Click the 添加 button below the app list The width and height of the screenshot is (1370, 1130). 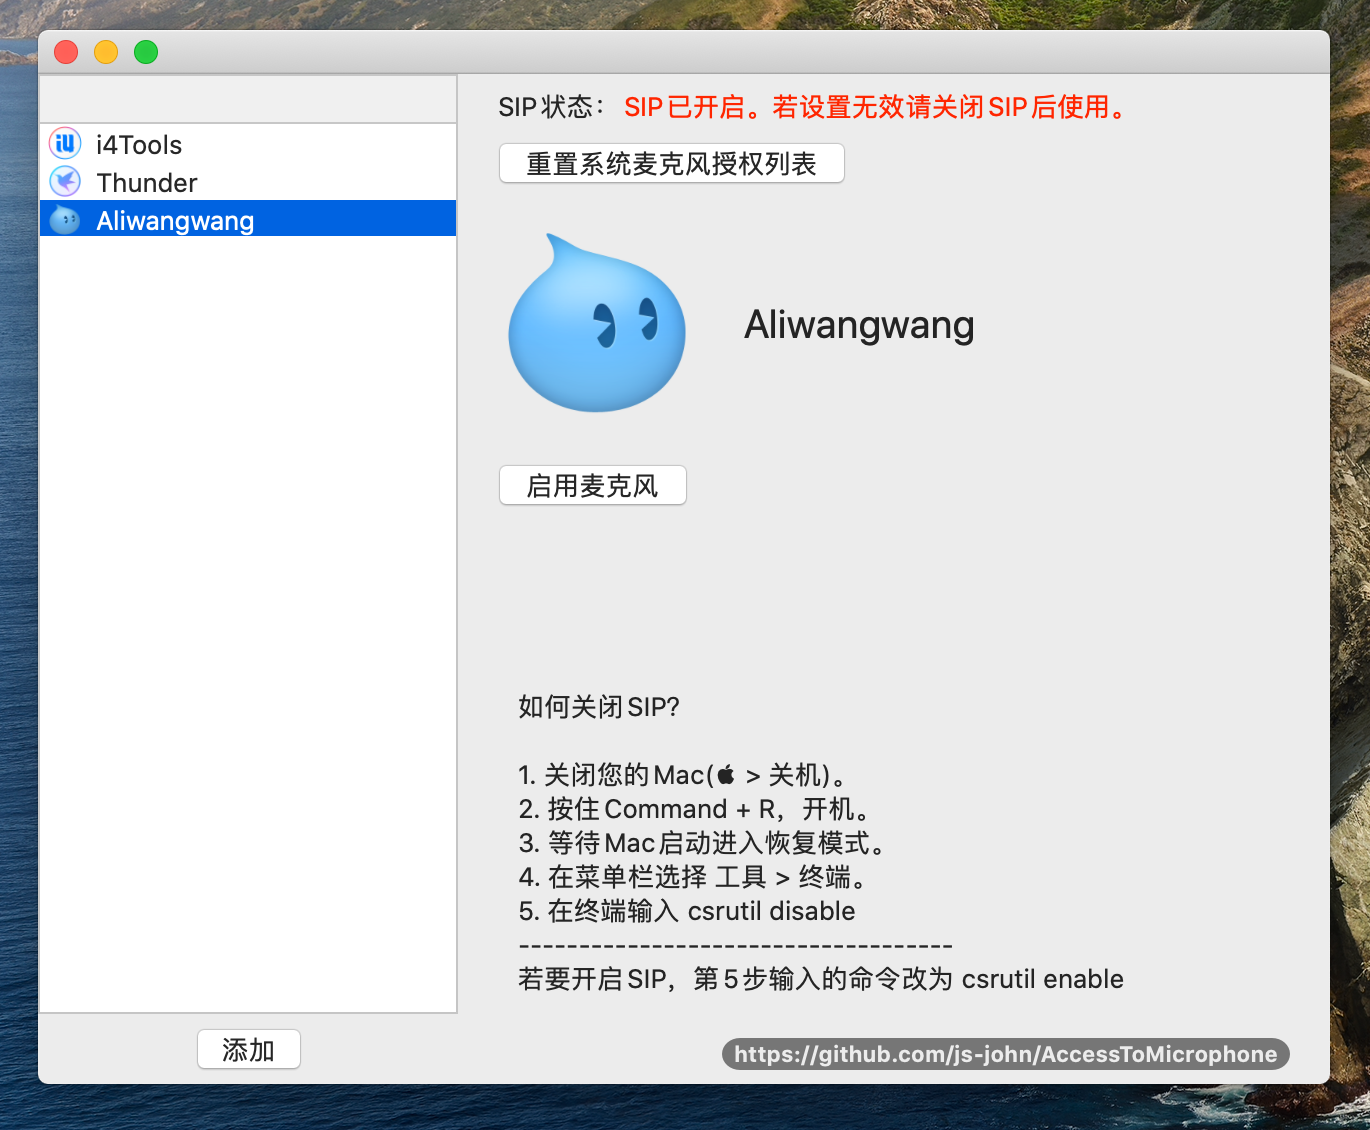point(248,1049)
